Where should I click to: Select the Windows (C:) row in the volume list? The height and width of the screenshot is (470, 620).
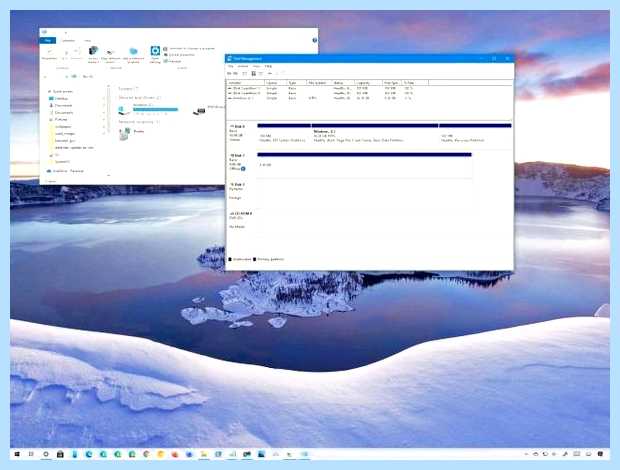[321, 98]
